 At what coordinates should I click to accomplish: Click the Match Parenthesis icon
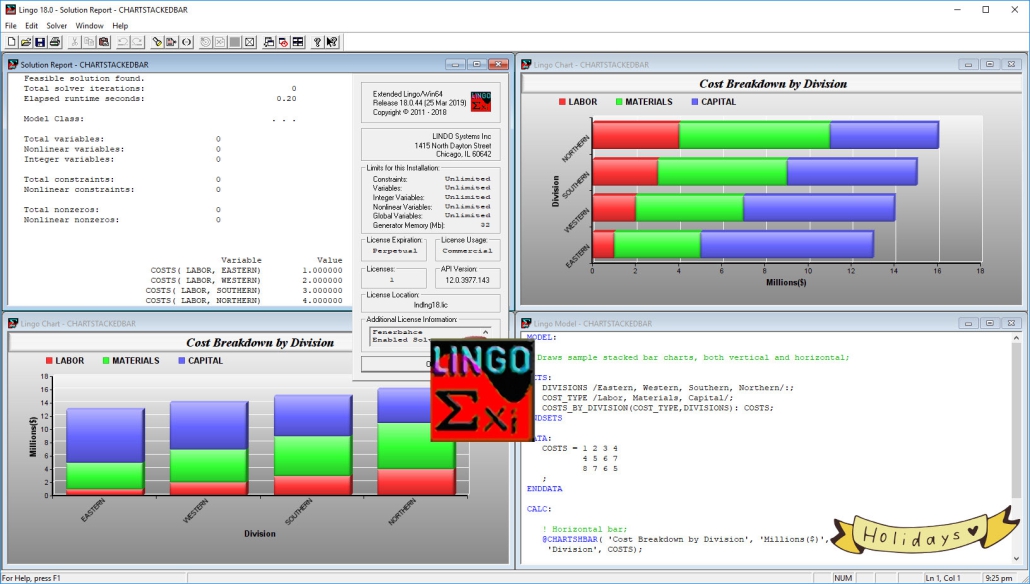tap(187, 41)
